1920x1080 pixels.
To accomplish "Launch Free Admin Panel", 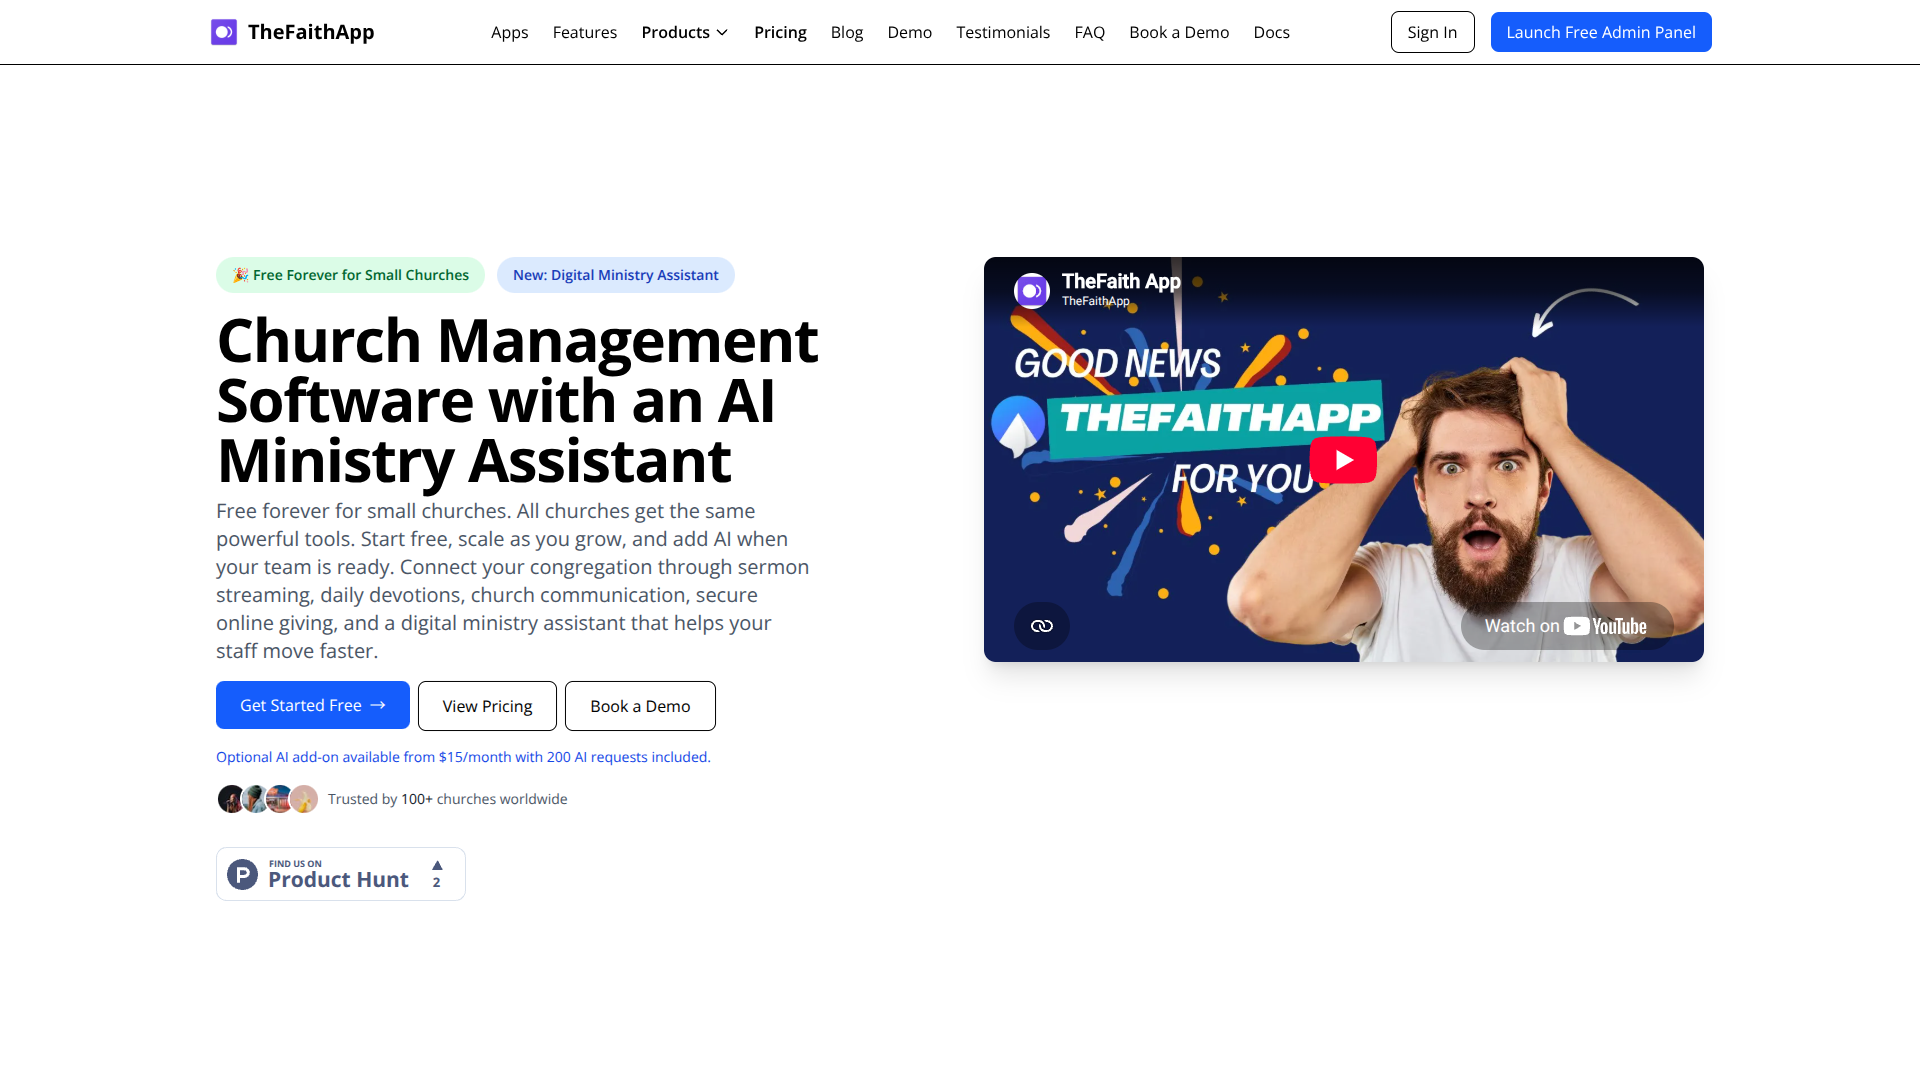I will 1601,32.
